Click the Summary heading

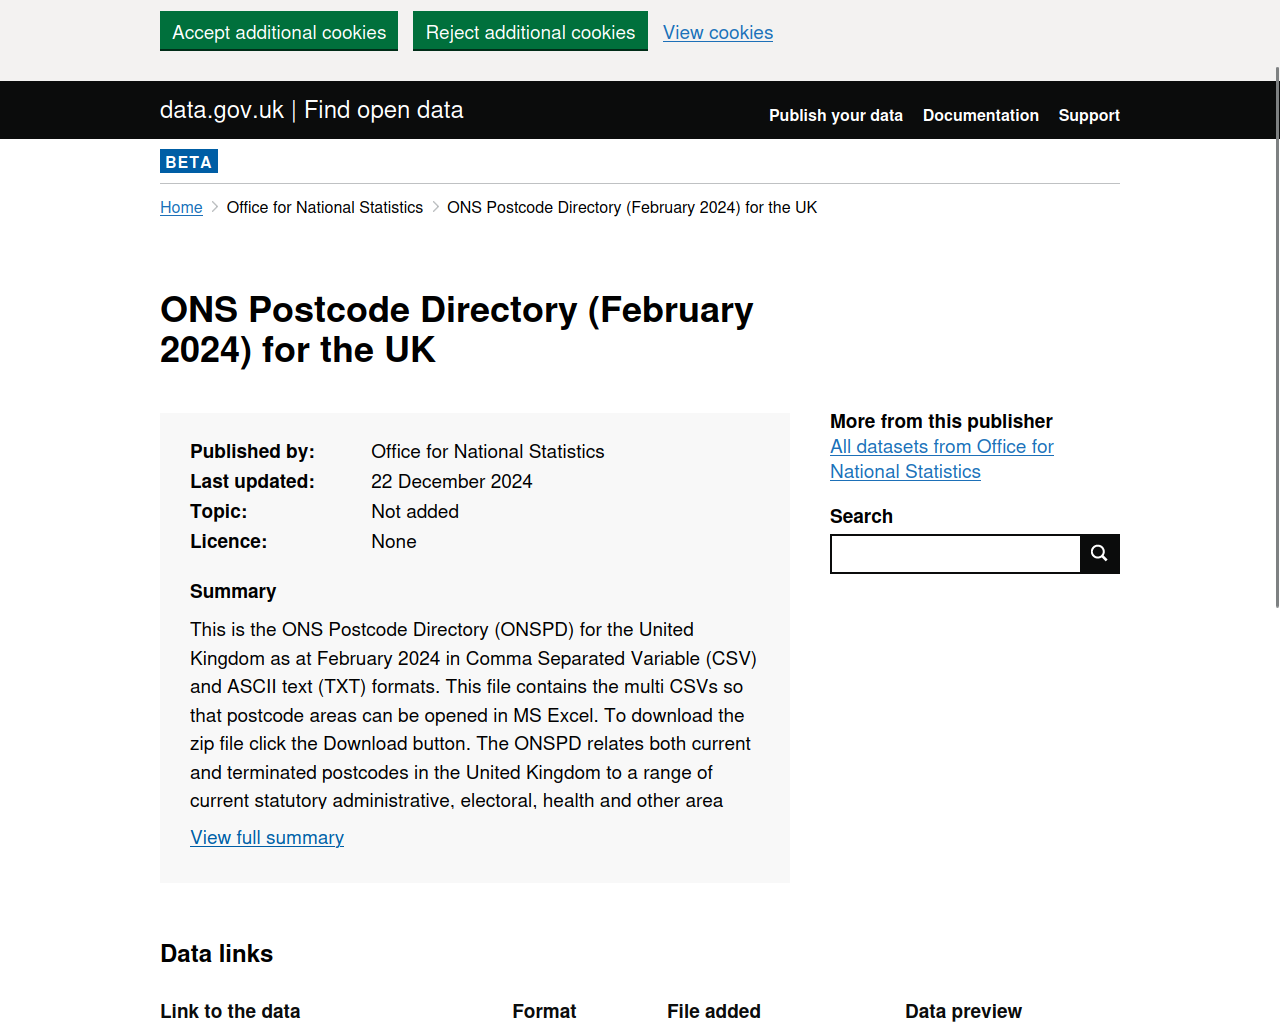(233, 591)
